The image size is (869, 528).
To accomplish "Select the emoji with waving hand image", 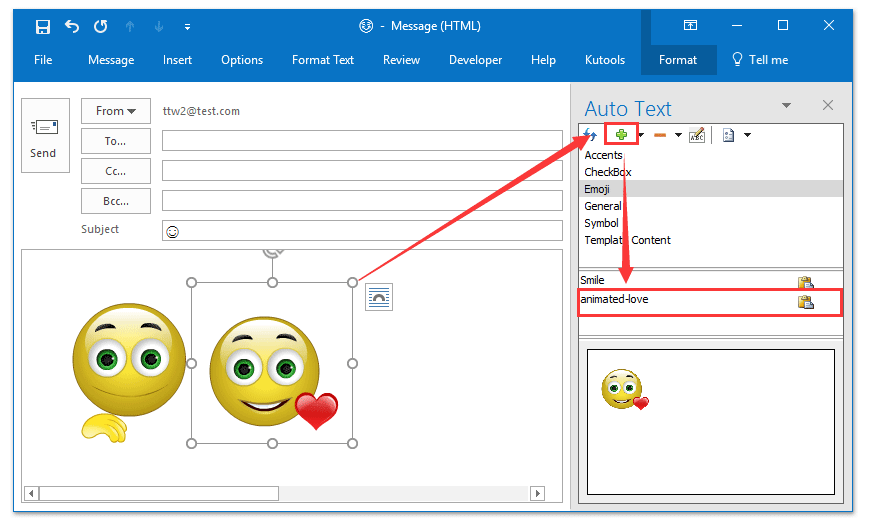I will 127,372.
